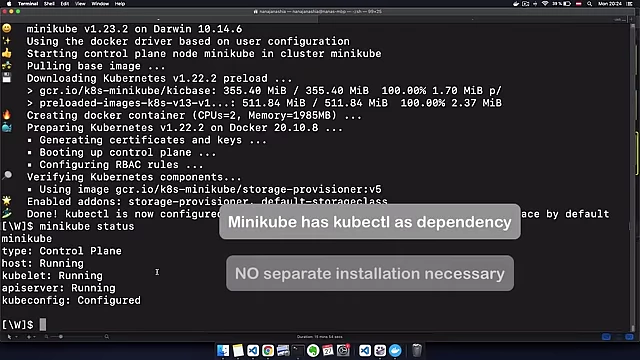Select the pointer tool in bottom toolbar
Viewport: 640px width, 360px height.
[x=9, y=337]
